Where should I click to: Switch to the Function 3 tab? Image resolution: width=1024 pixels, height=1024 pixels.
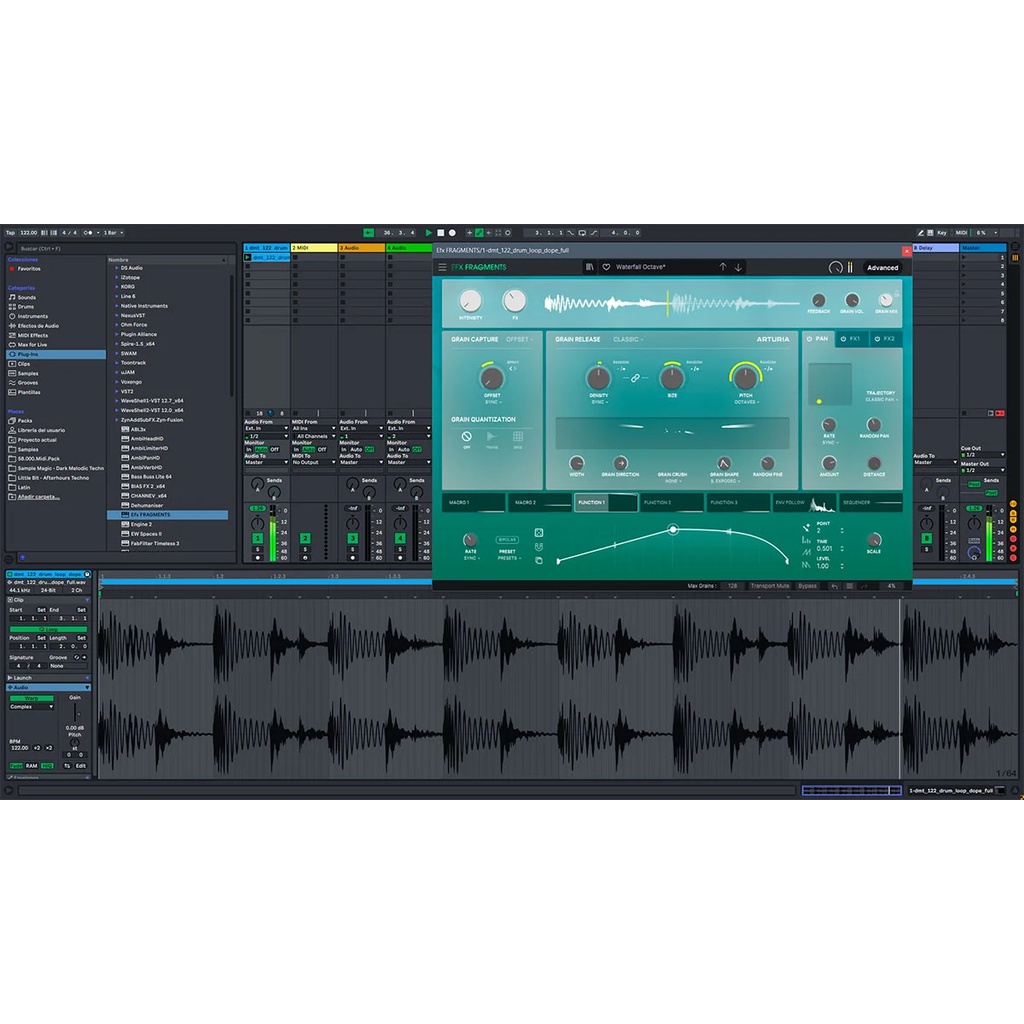pos(737,503)
